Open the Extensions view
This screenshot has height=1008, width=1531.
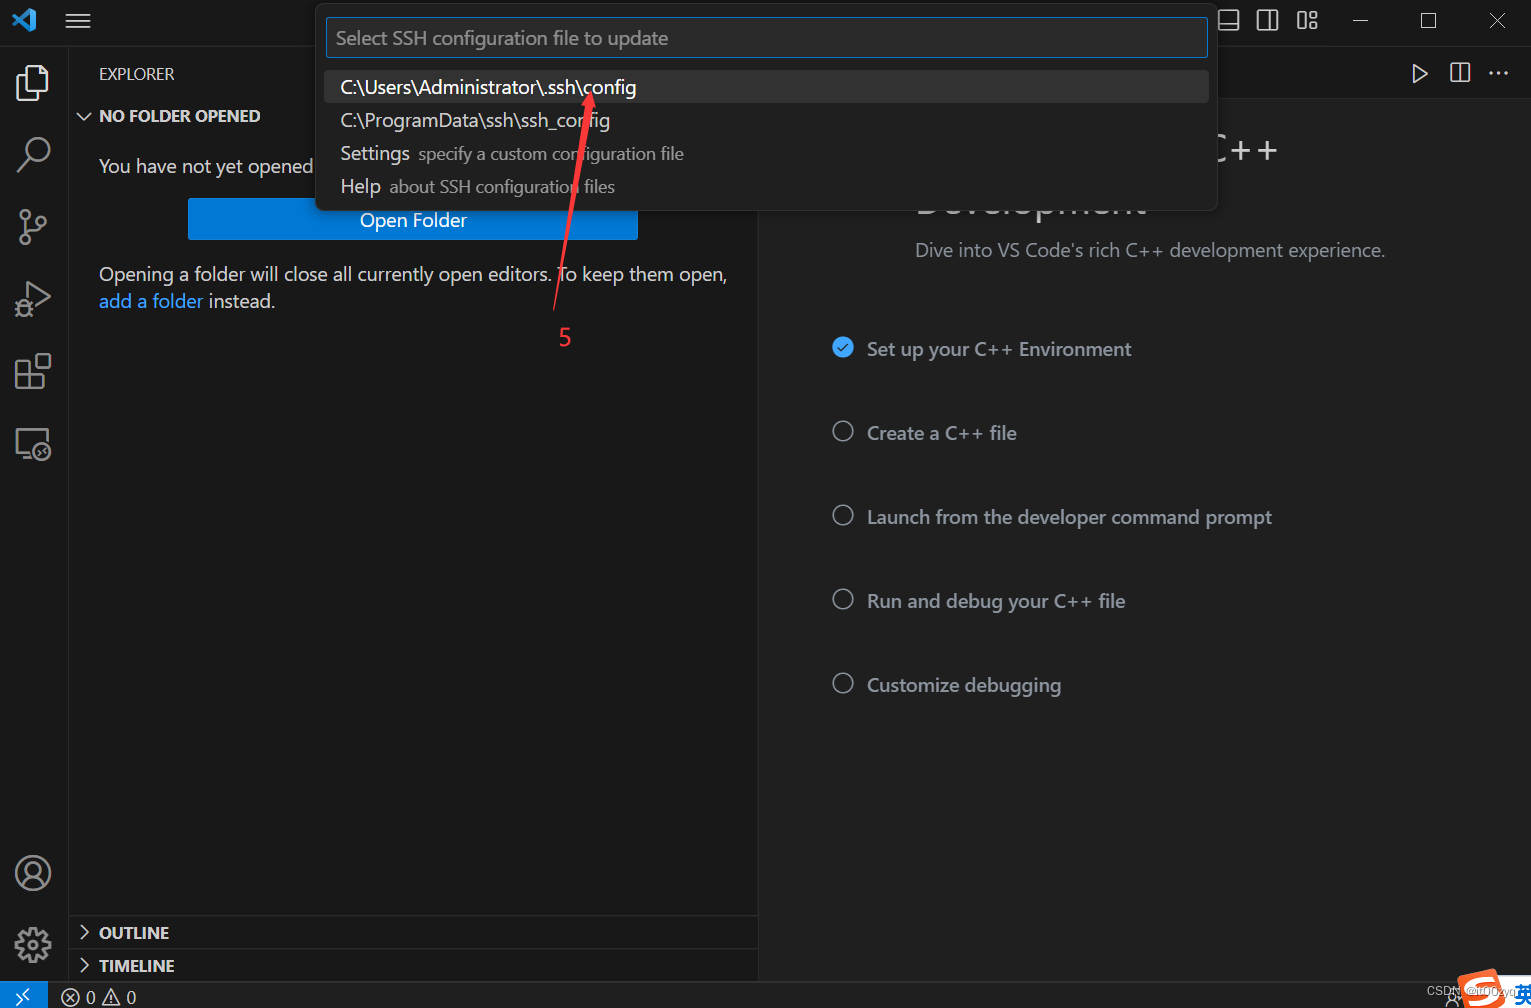coord(33,371)
